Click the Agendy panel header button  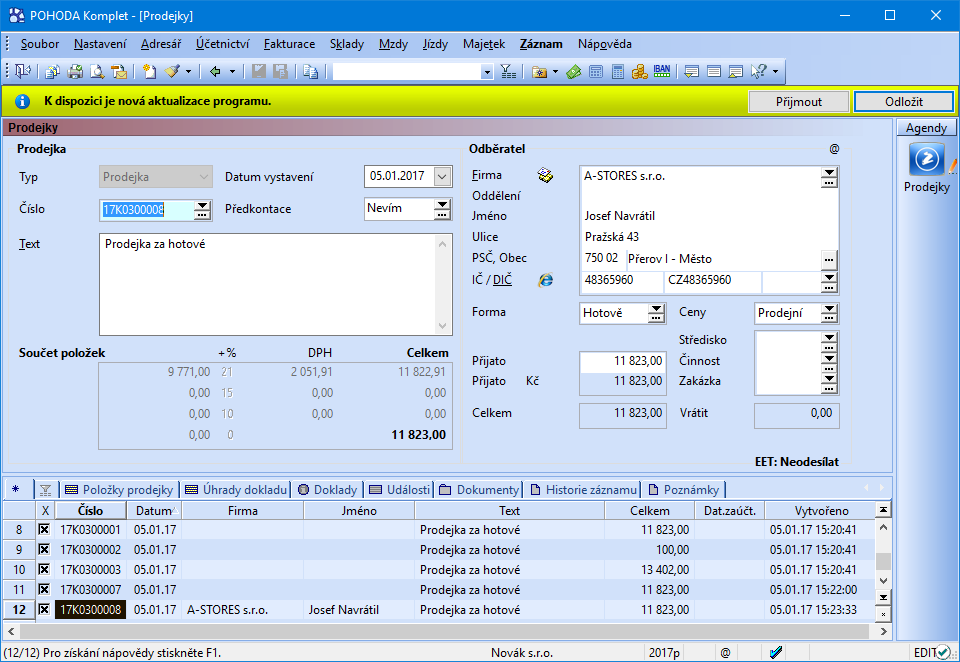[926, 128]
